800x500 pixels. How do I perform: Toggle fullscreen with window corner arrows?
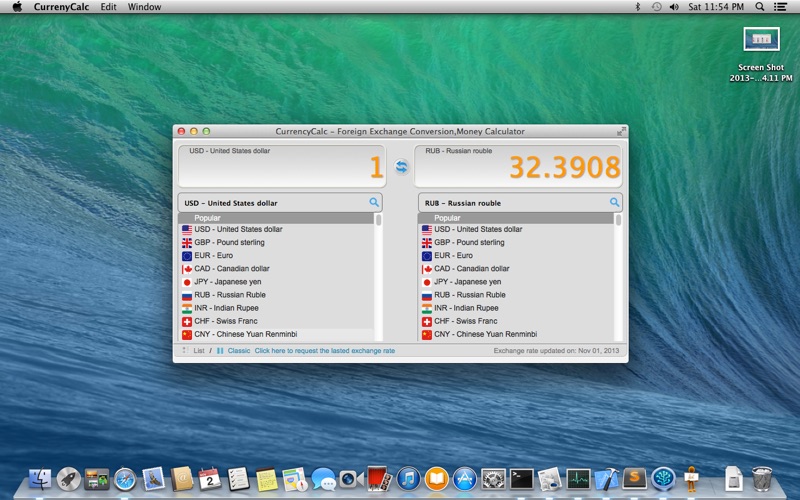coord(621,131)
